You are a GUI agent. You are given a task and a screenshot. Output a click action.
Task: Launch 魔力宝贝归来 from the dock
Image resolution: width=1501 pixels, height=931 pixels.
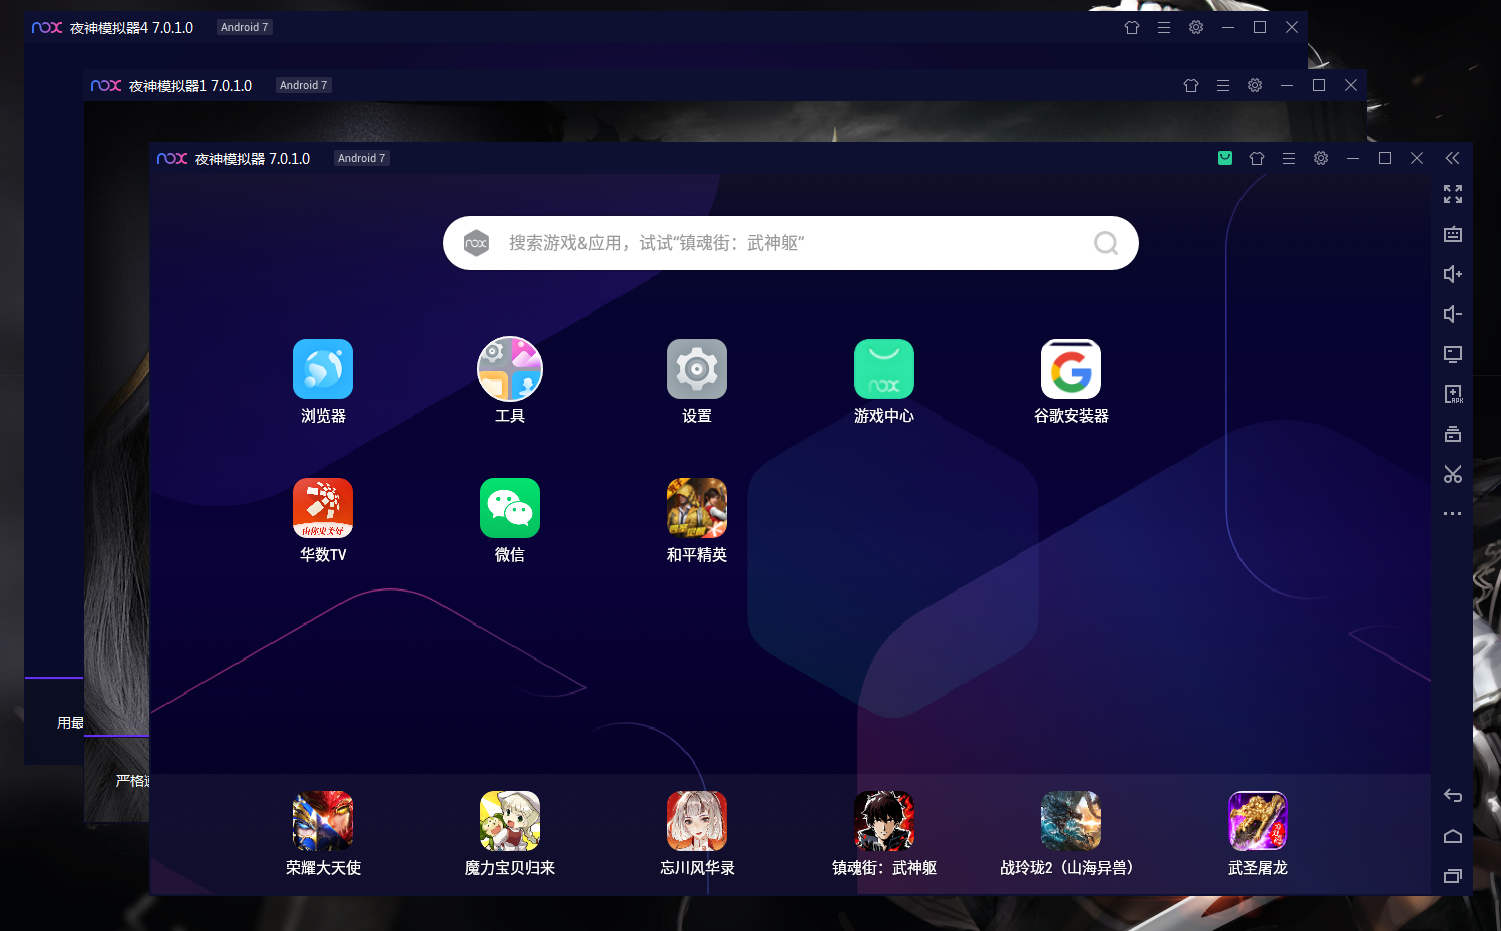[x=510, y=821]
